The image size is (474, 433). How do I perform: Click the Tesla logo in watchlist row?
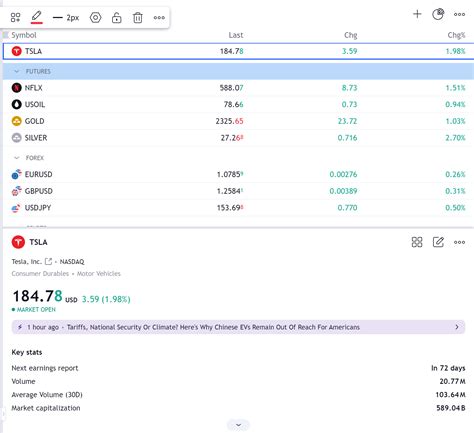16,51
